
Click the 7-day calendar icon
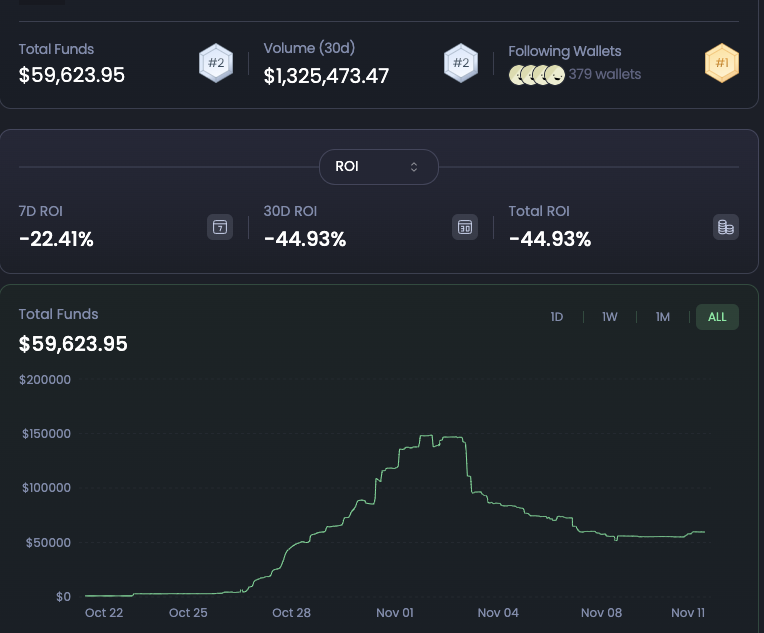tap(220, 227)
